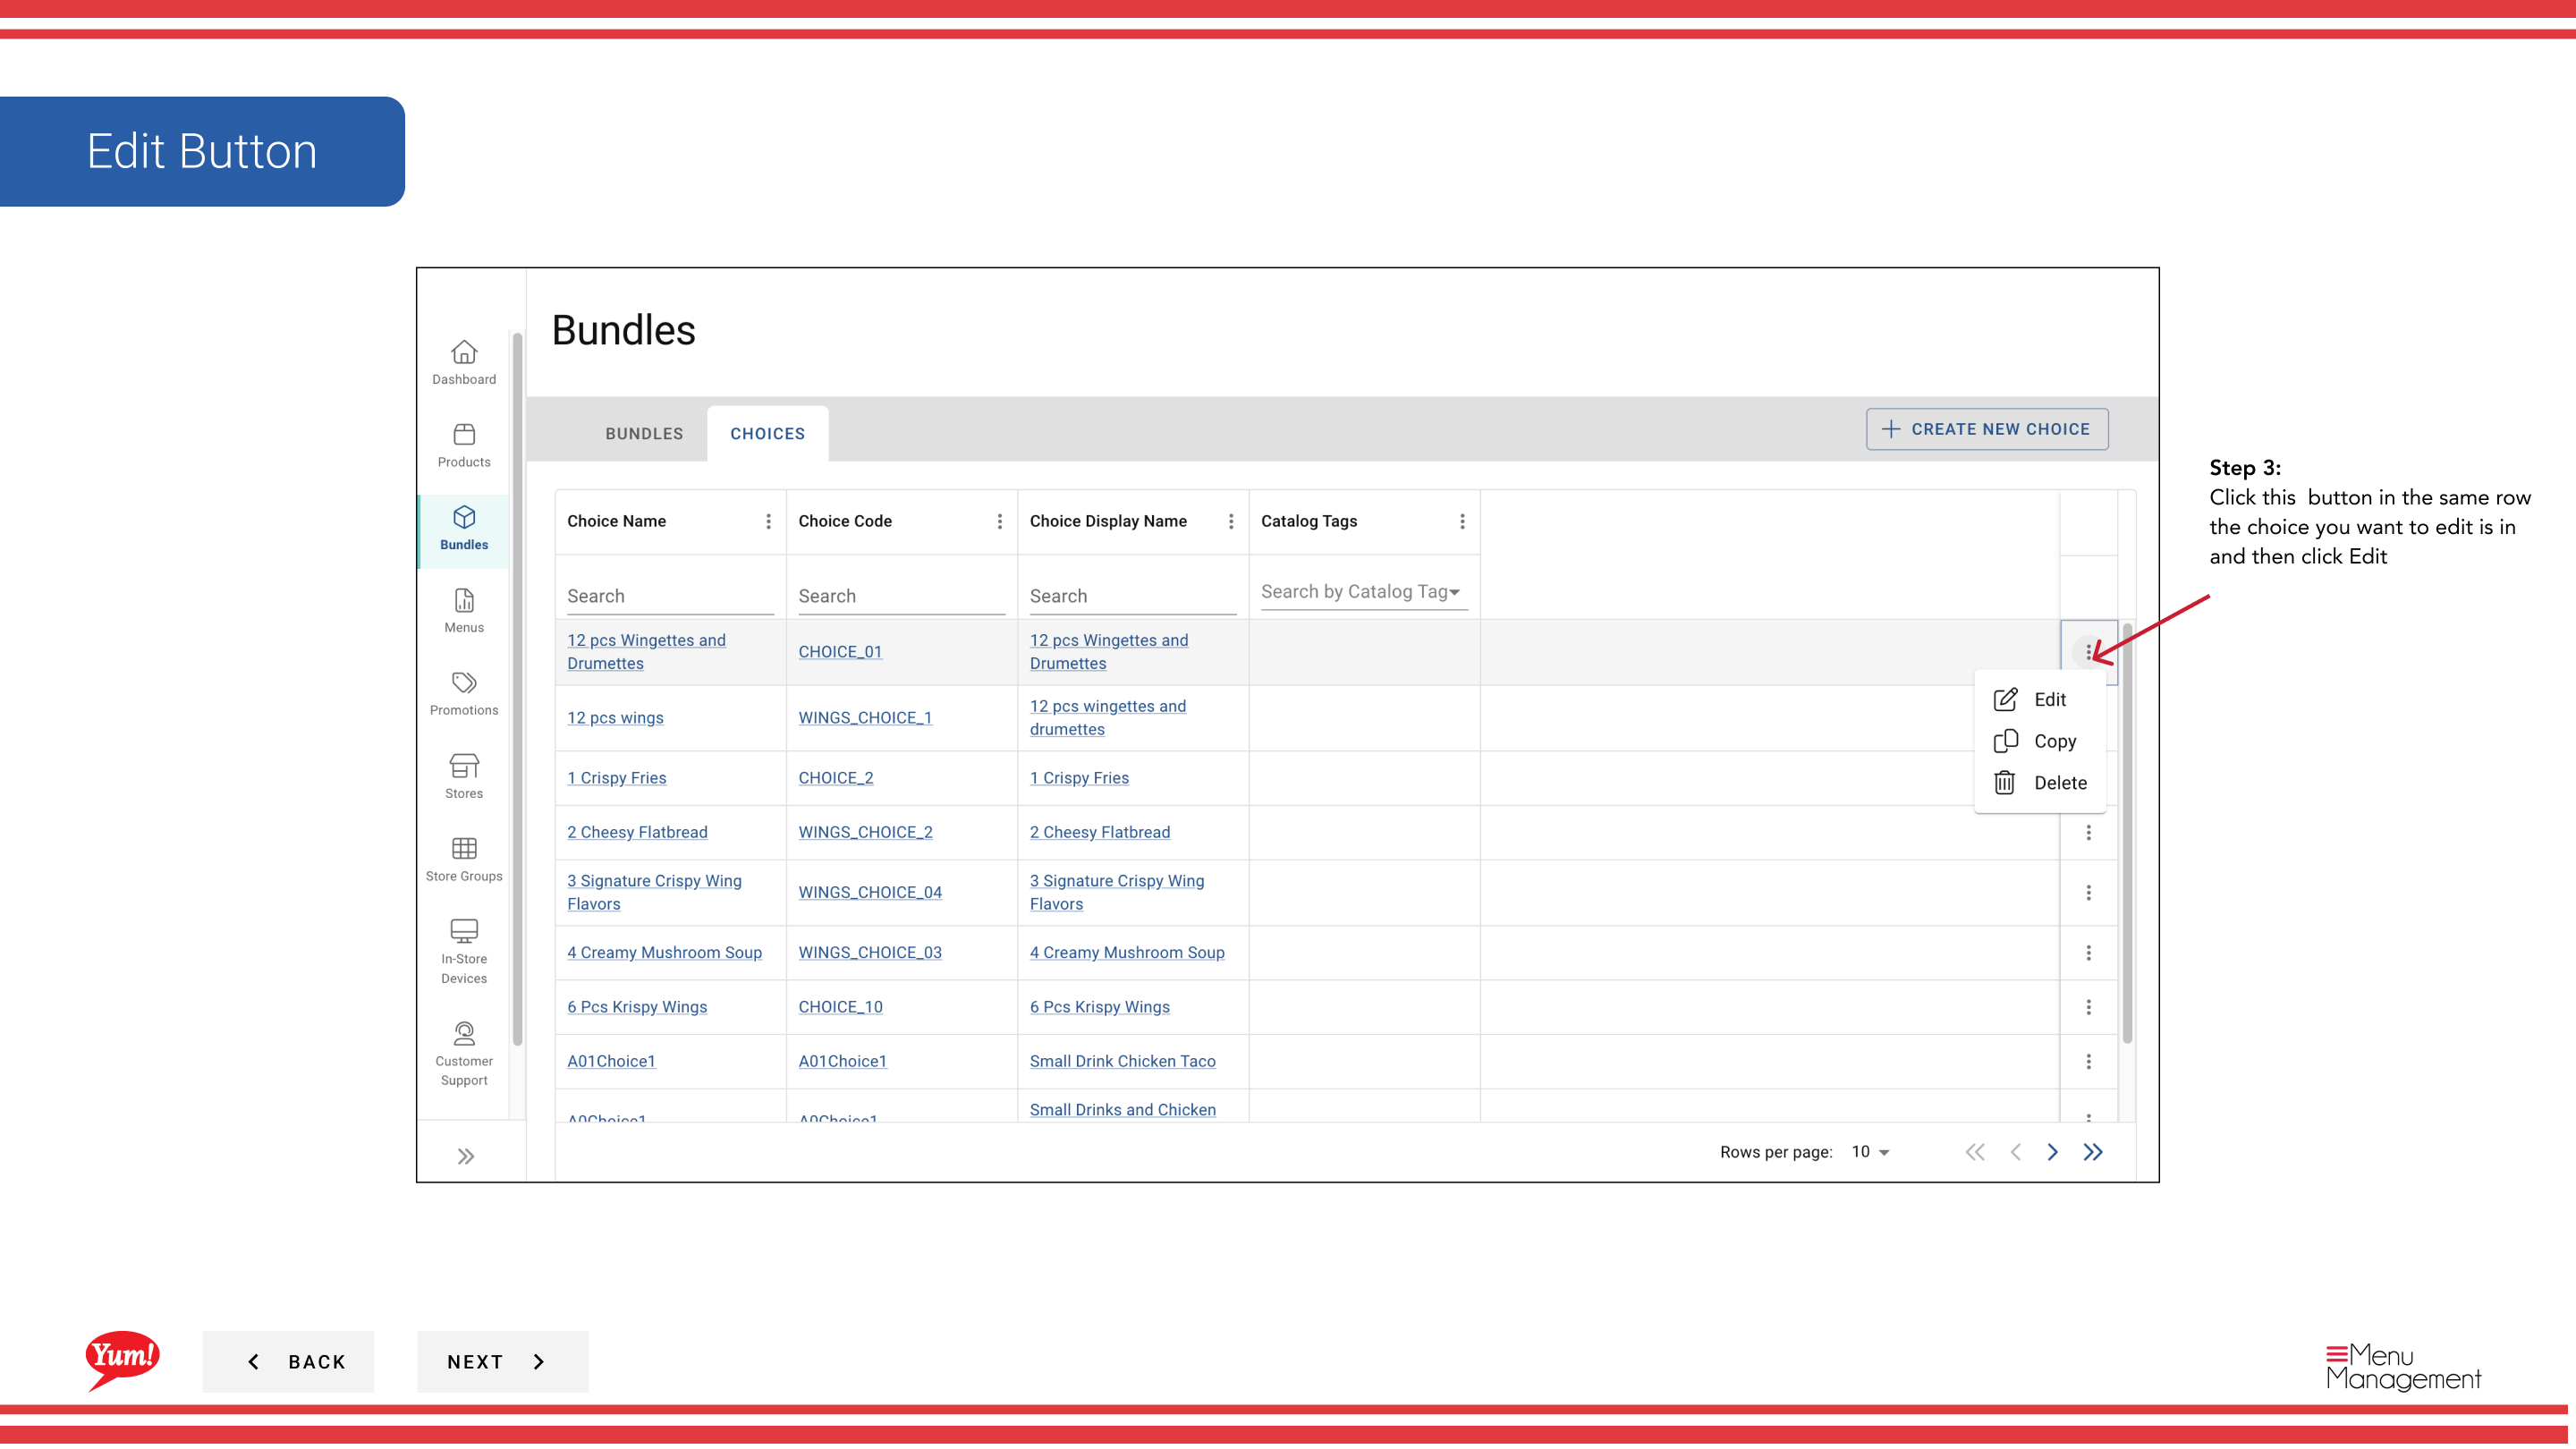
Task: Open the 2 Cheesy Flatbread display name link
Action: [1099, 832]
